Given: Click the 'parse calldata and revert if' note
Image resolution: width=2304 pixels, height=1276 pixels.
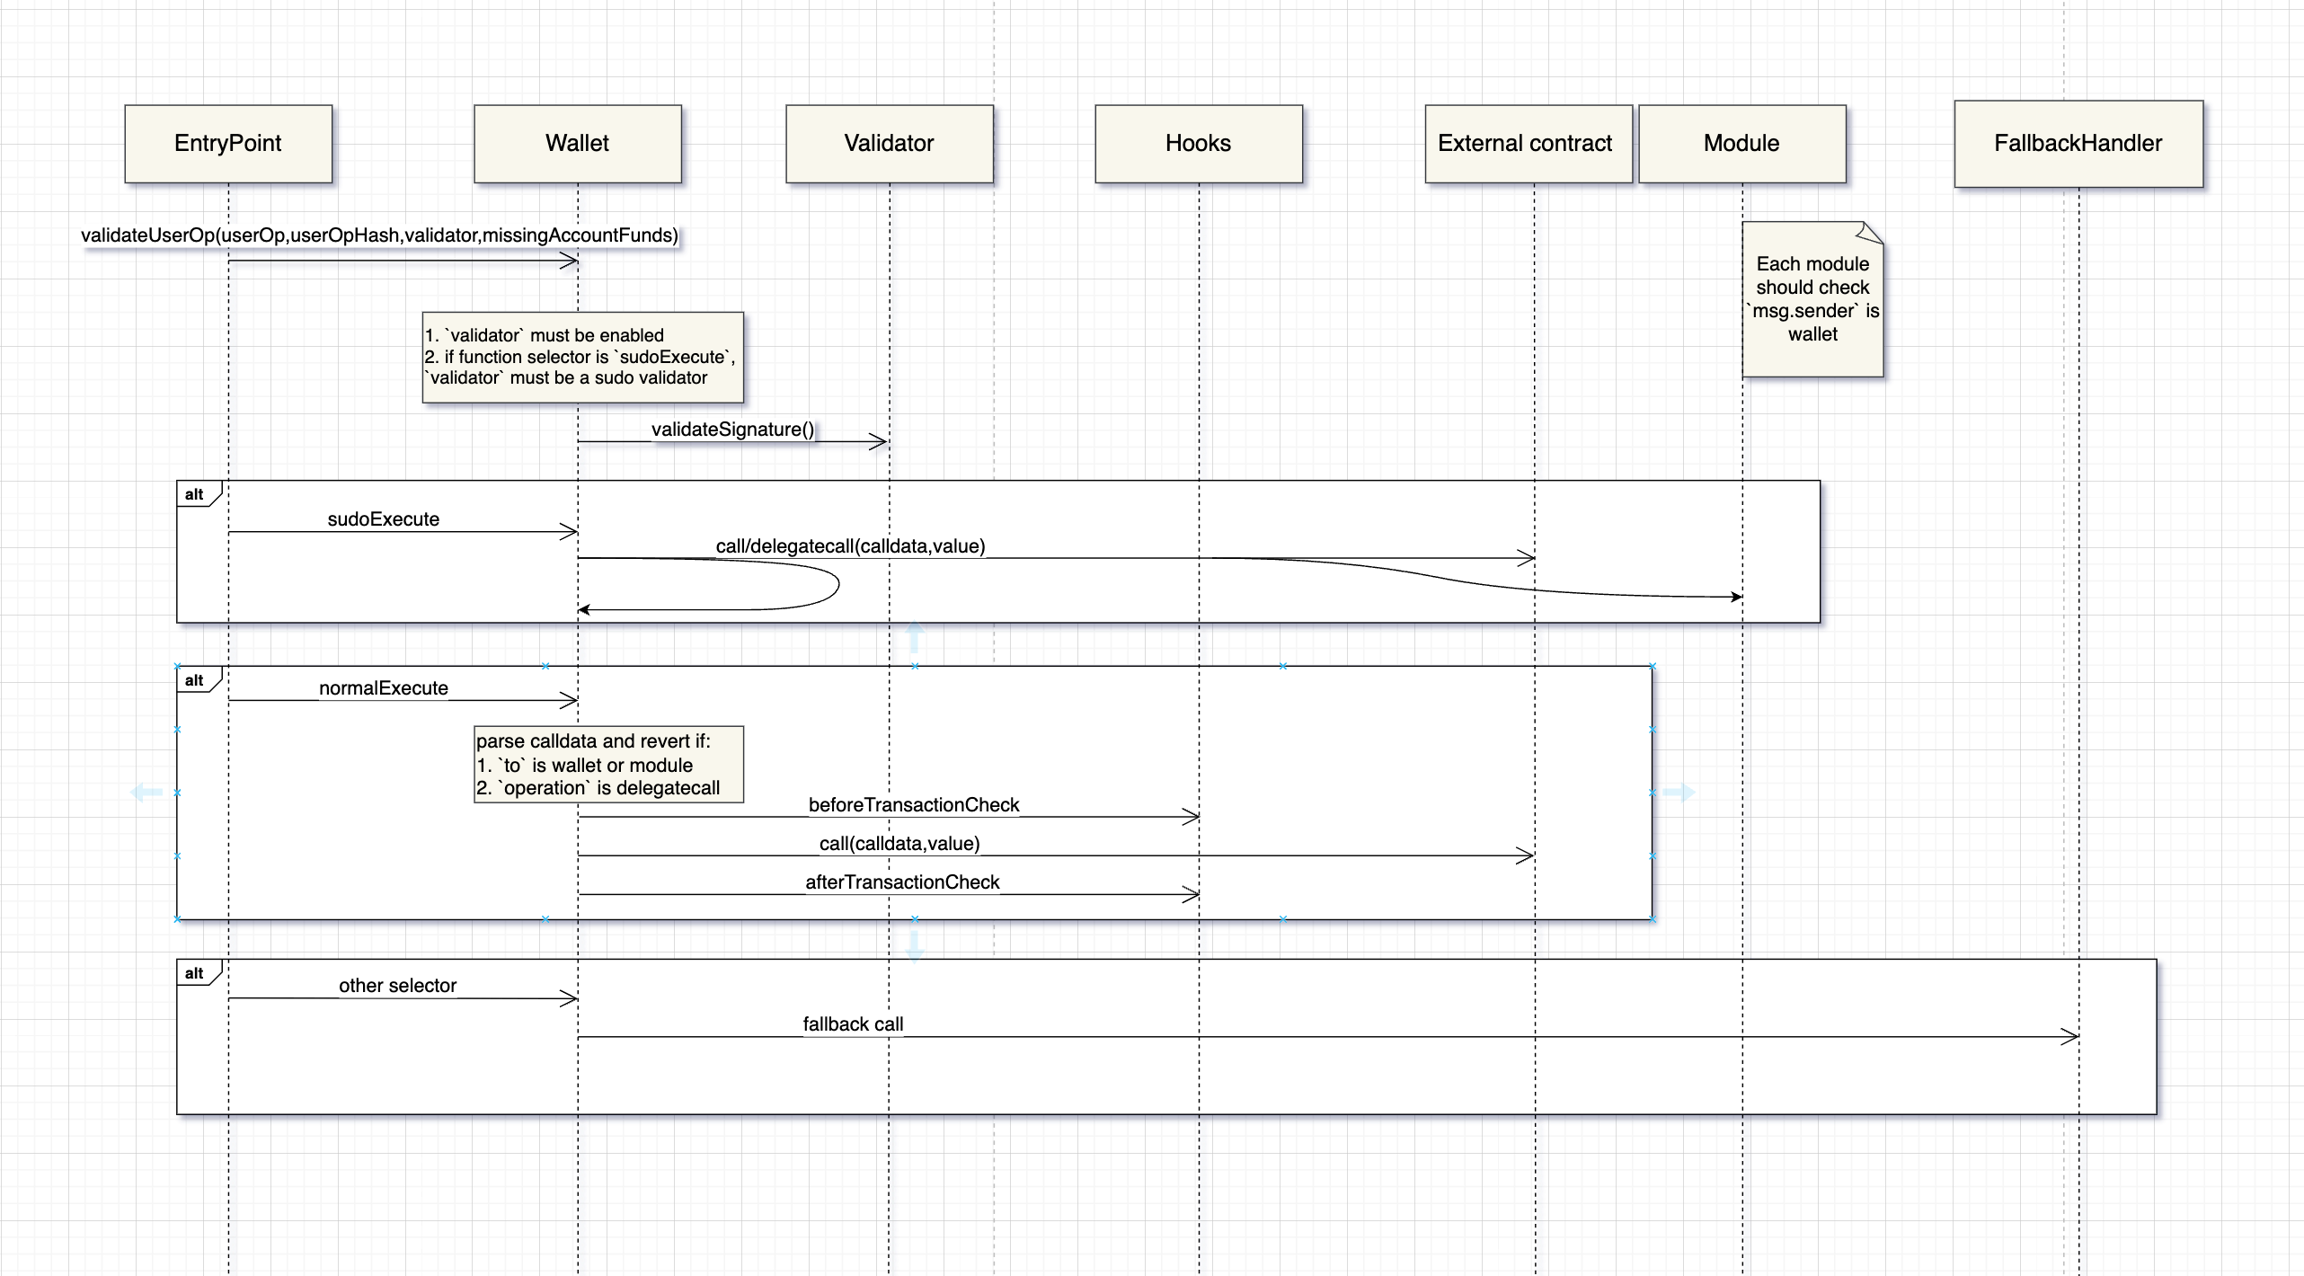Looking at the screenshot, I should [x=607, y=764].
